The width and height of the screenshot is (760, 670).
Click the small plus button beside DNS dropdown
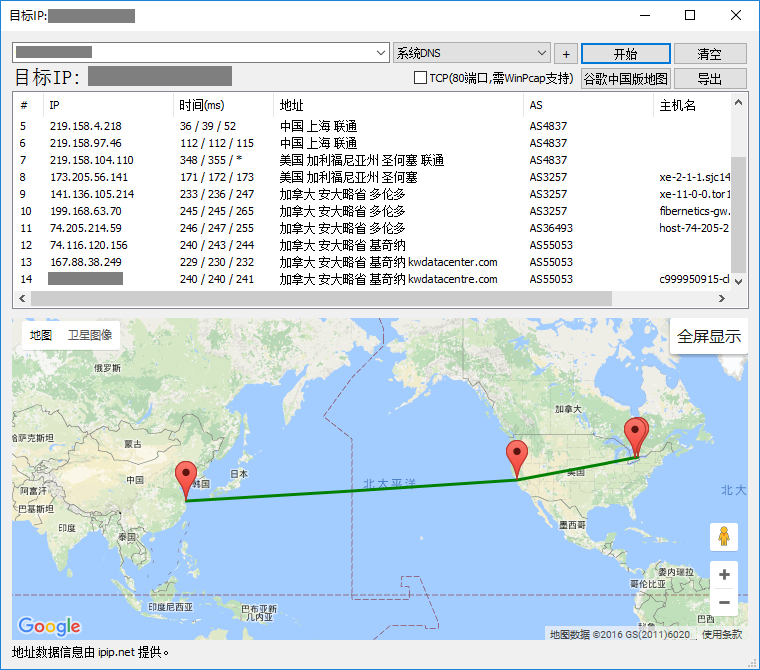click(x=566, y=53)
